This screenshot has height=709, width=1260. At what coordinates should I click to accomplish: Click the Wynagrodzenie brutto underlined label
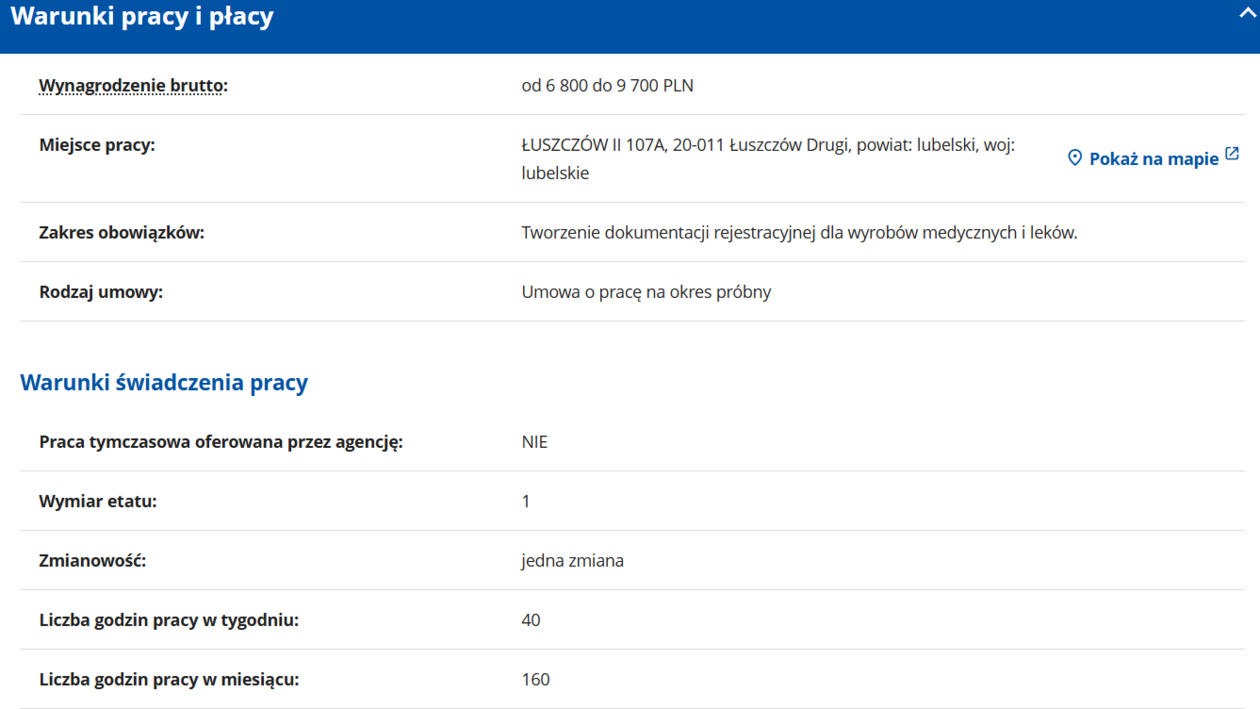(133, 86)
